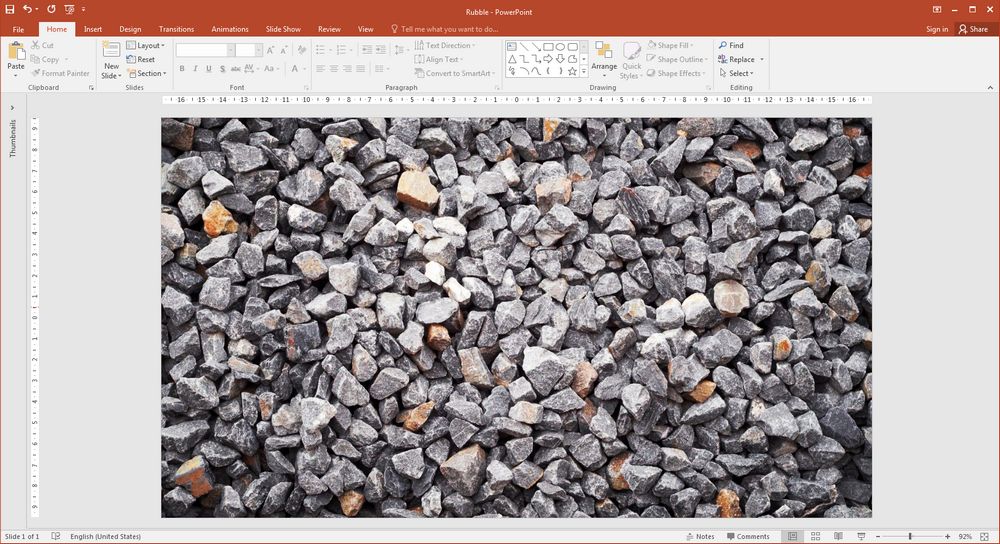Switch to the Transitions tab
The width and height of the screenshot is (1000, 544).
176,29
